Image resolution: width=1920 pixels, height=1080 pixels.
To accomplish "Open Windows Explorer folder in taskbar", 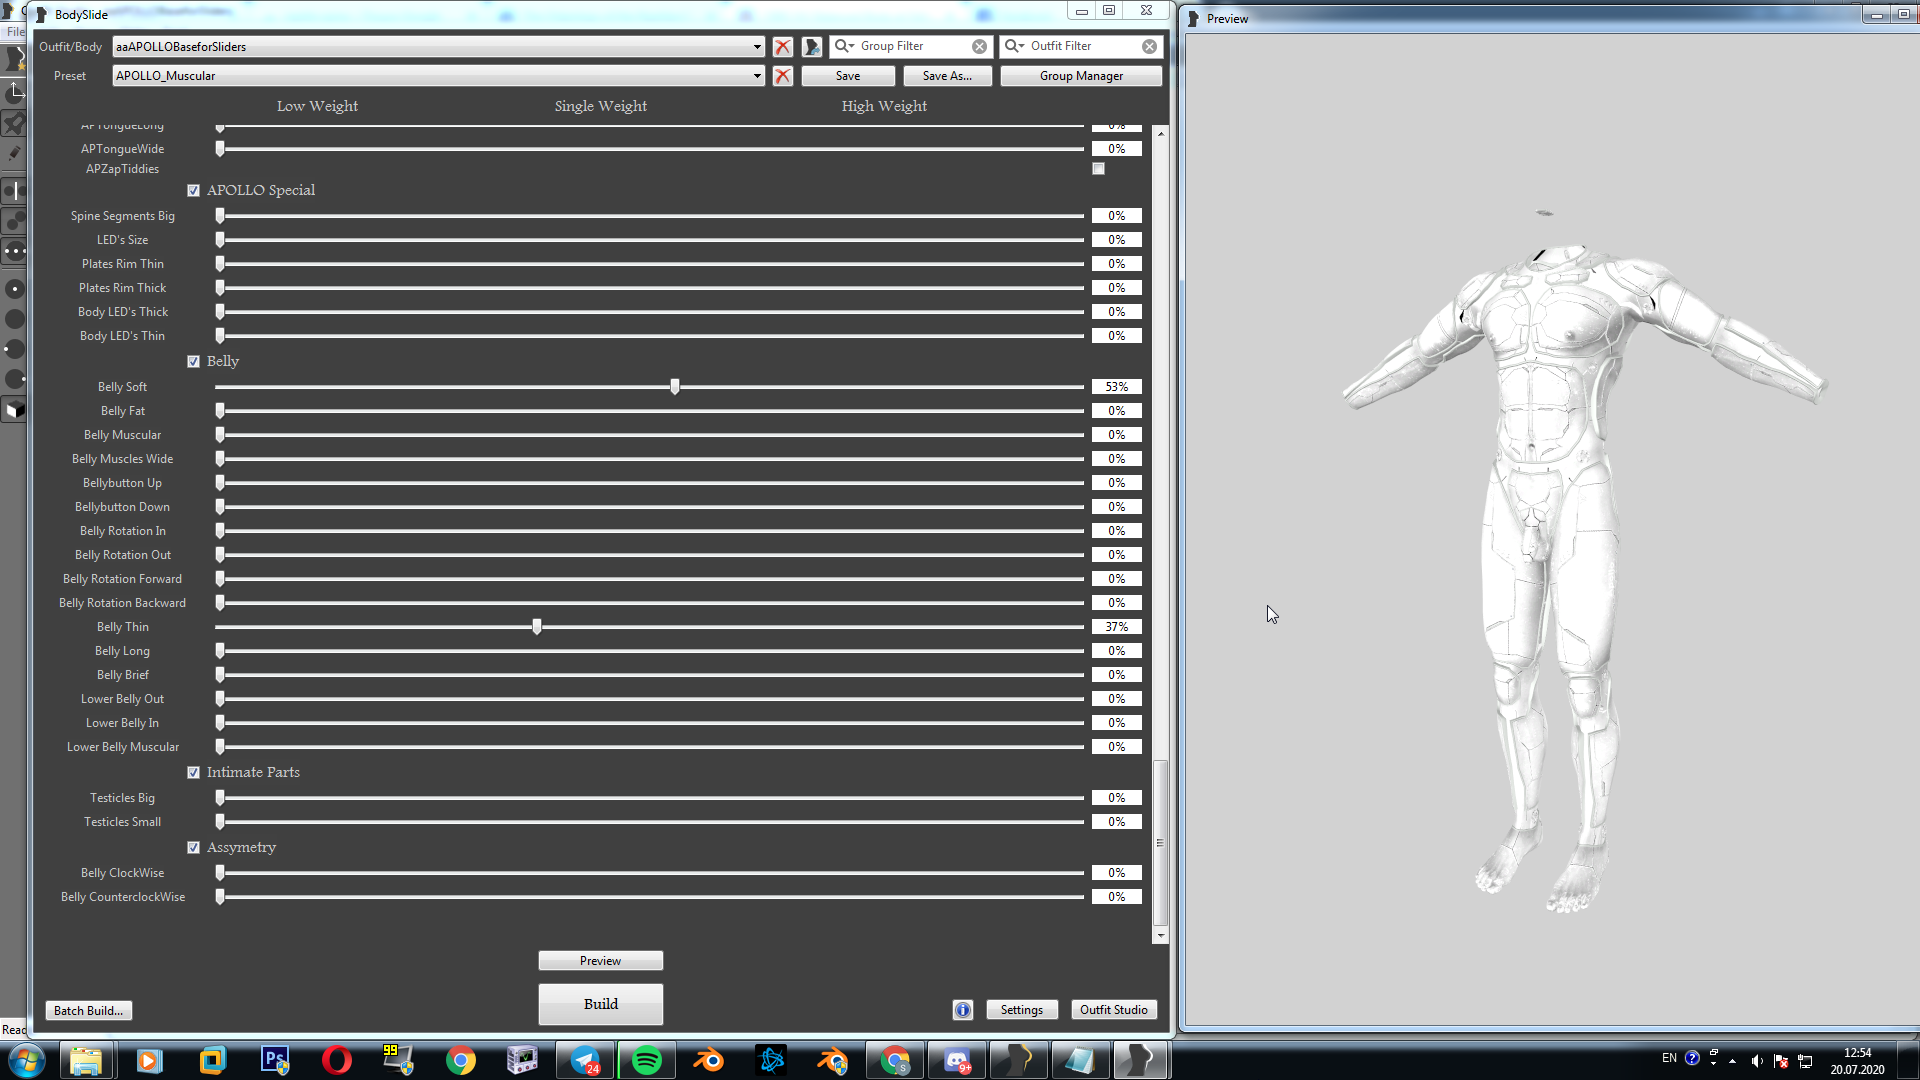I will click(x=87, y=1060).
